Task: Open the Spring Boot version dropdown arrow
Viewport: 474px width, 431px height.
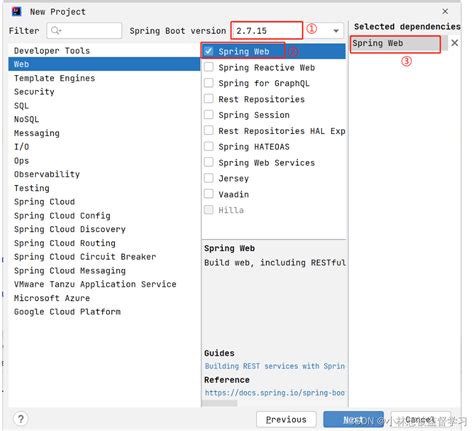Action: pyautogui.click(x=336, y=31)
